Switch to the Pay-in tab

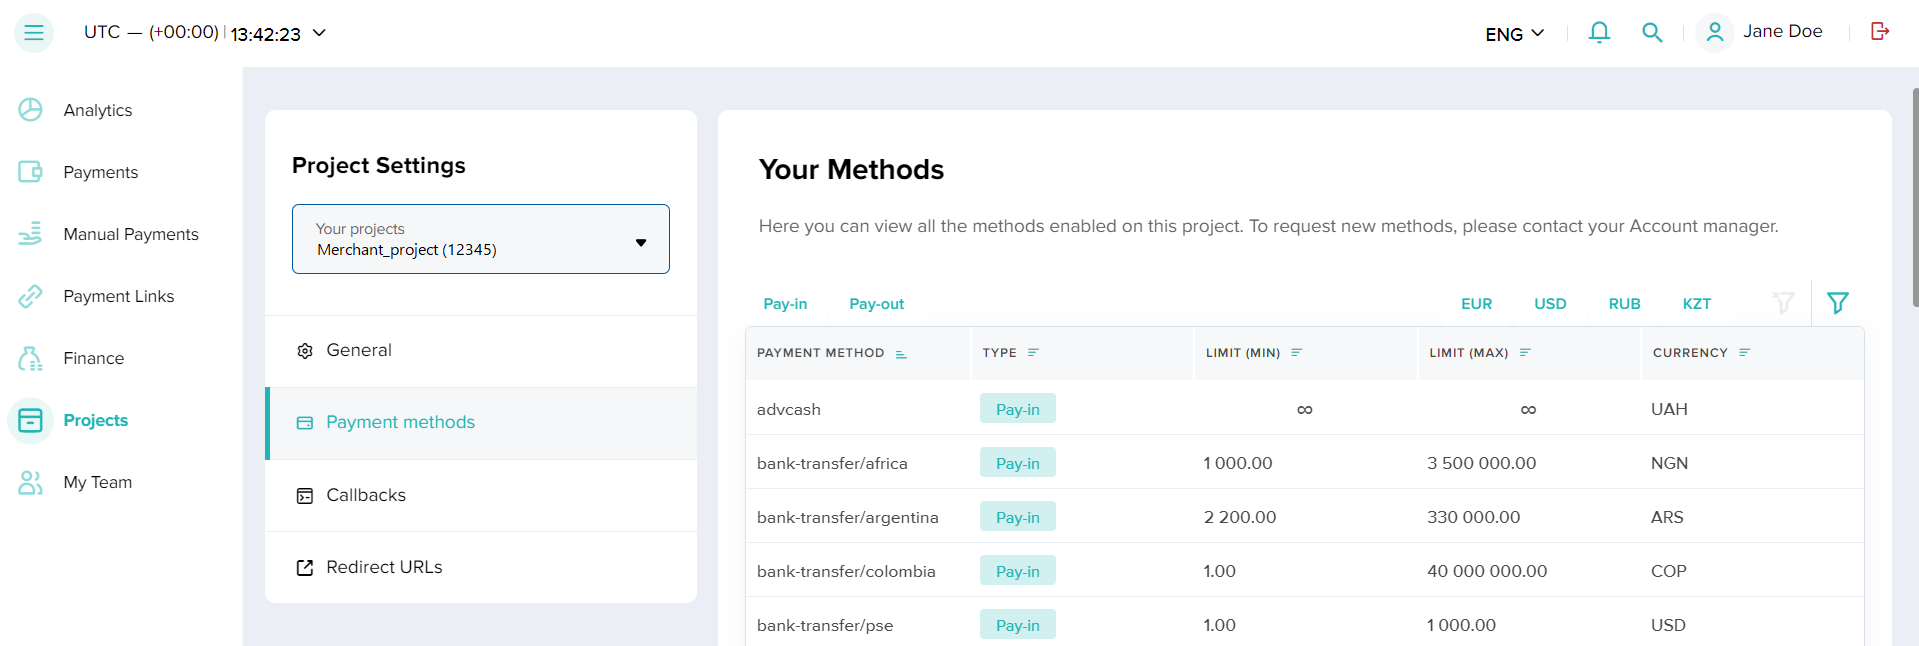[x=785, y=304]
